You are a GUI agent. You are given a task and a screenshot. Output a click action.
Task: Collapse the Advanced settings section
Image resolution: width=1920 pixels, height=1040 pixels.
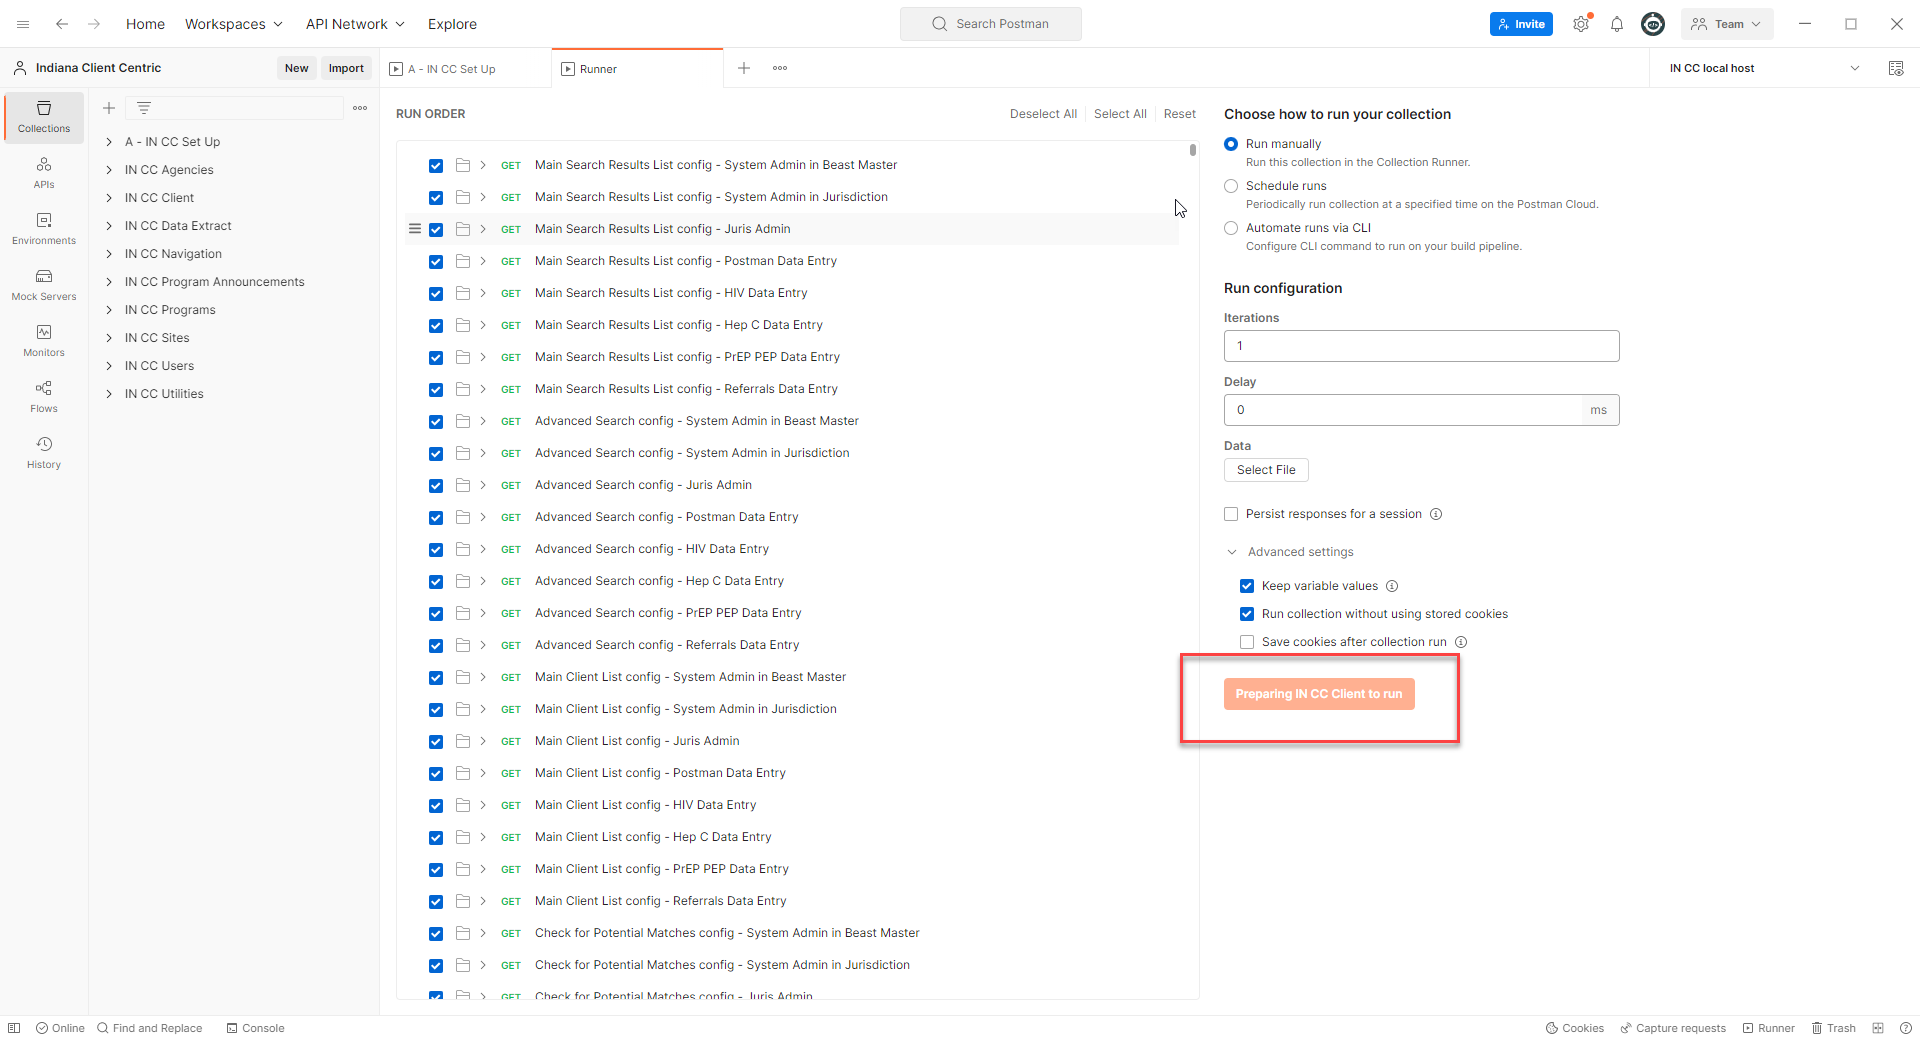pos(1230,551)
